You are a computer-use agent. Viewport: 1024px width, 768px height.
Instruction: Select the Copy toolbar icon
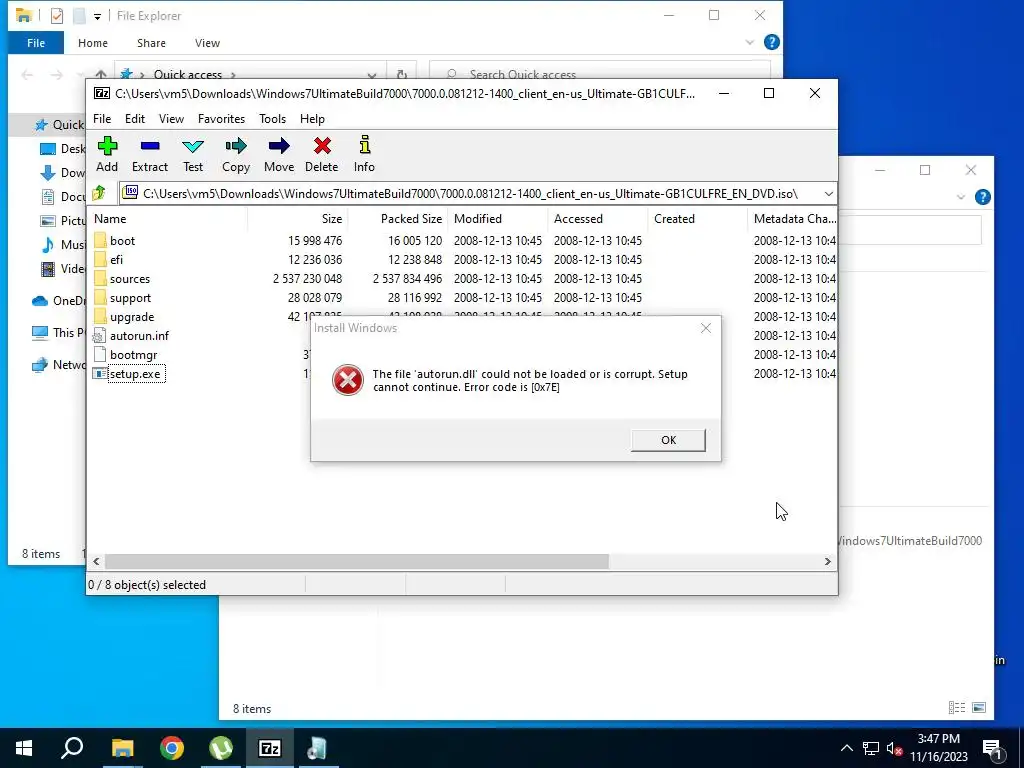click(236, 146)
